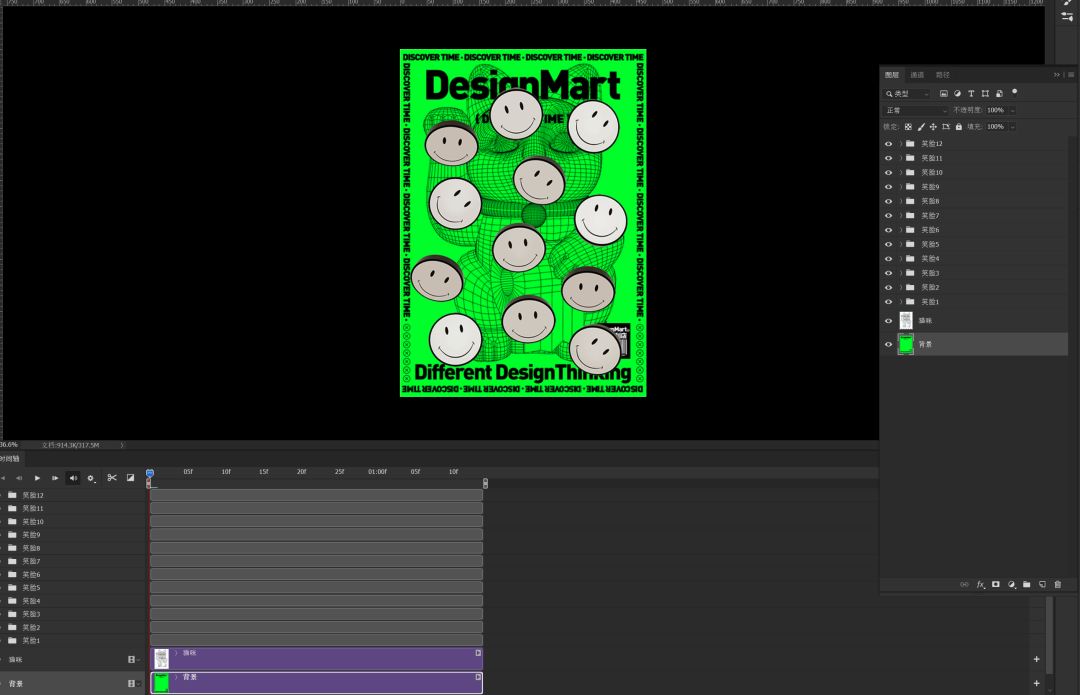Toggle the layer filtering on/off switch
This screenshot has width=1080, height=695.
click(1015, 92)
